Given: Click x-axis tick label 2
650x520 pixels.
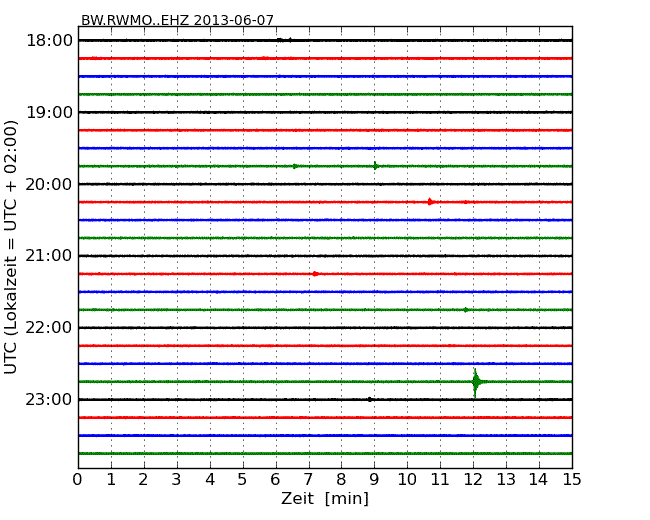Looking at the screenshot, I should tap(143, 480).
